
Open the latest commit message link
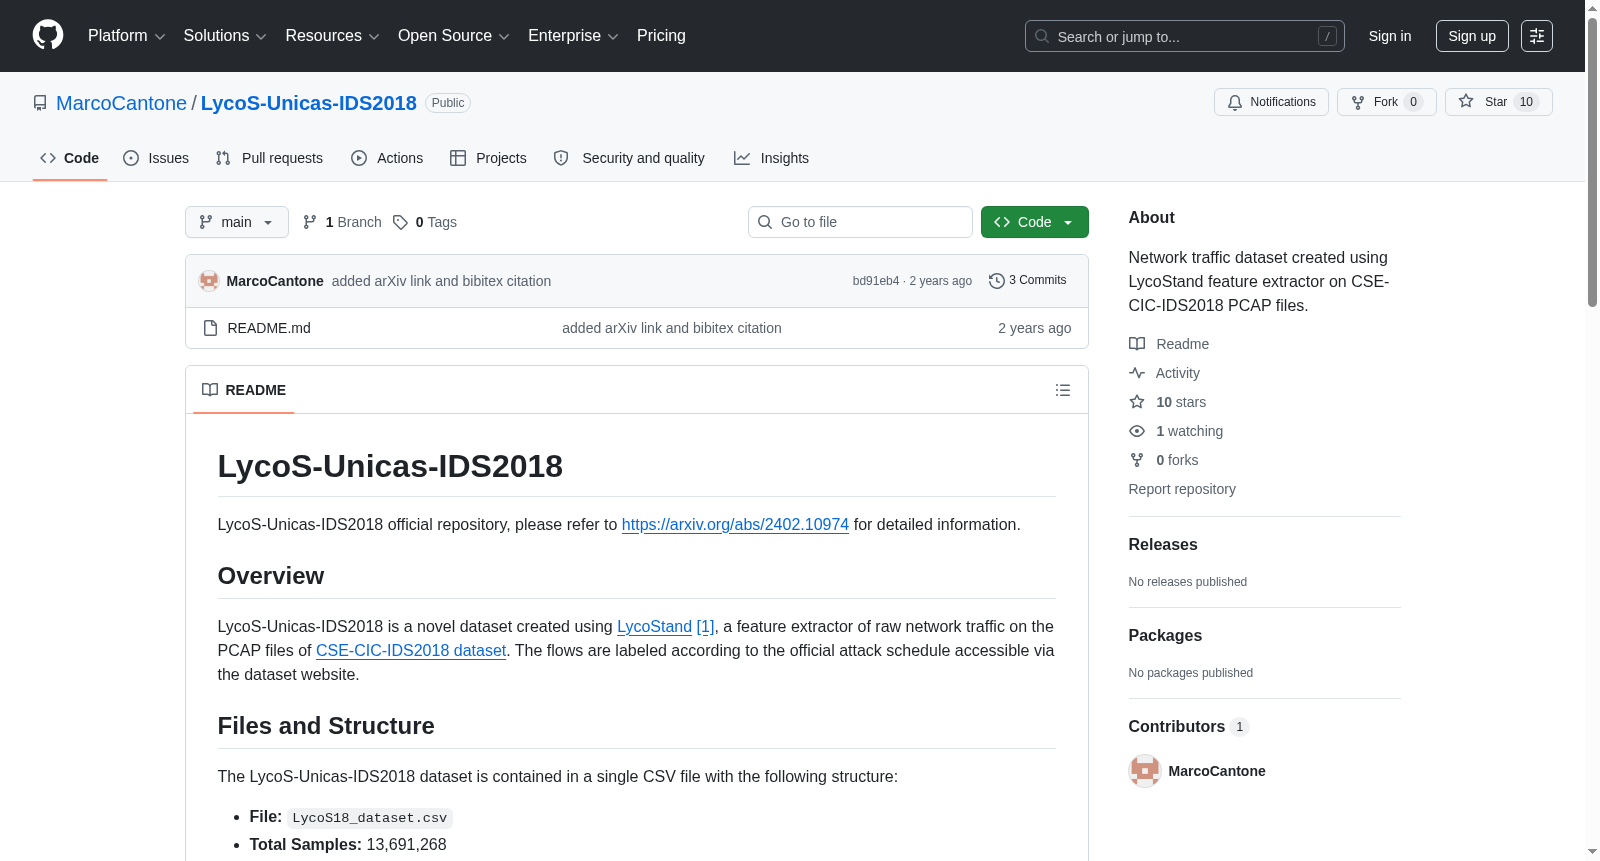coord(441,281)
